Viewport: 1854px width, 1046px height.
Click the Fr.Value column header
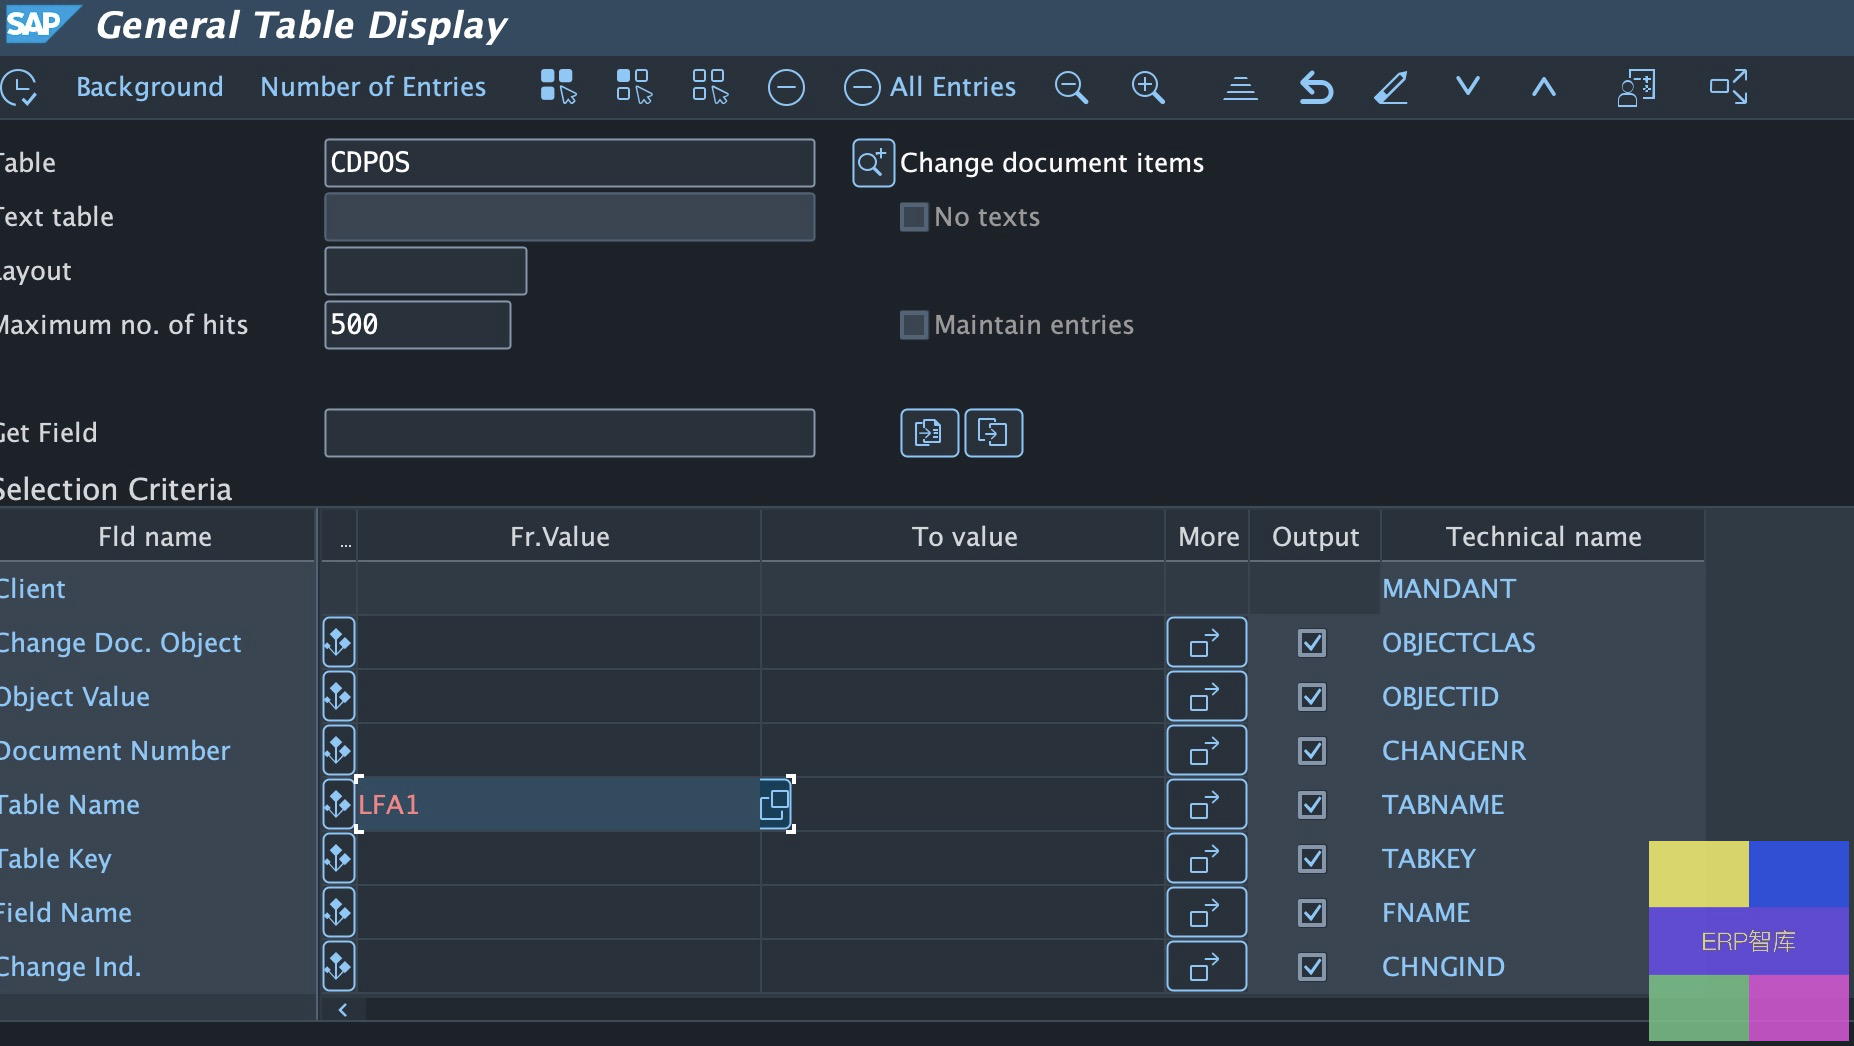pyautogui.click(x=559, y=537)
